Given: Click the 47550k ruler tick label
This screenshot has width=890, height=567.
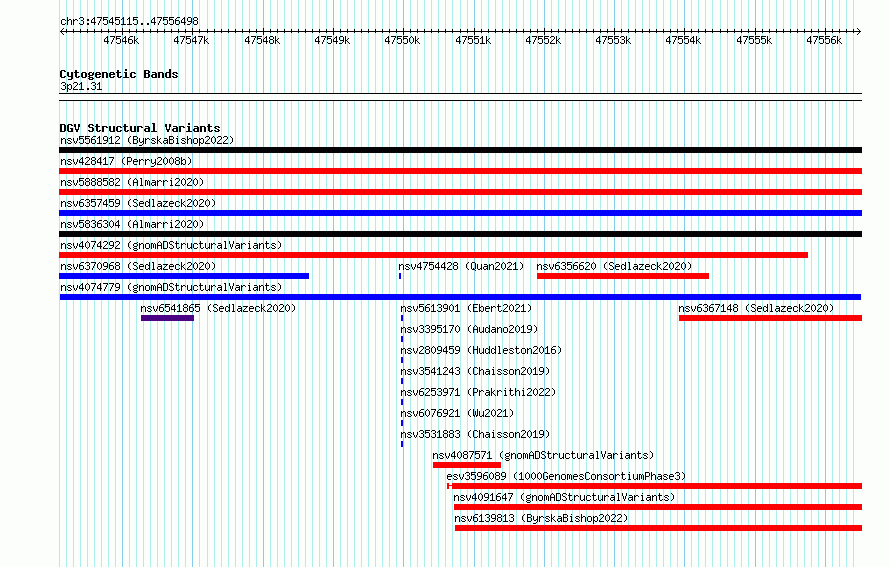Looking at the screenshot, I should point(402,40).
